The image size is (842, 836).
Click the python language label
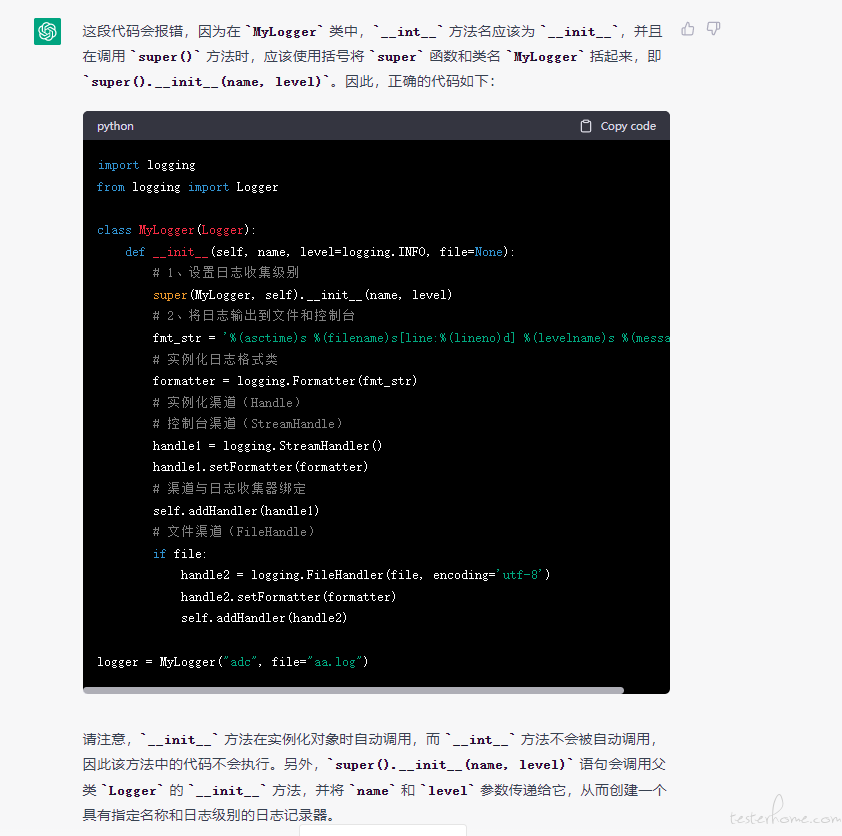pyautogui.click(x=115, y=126)
